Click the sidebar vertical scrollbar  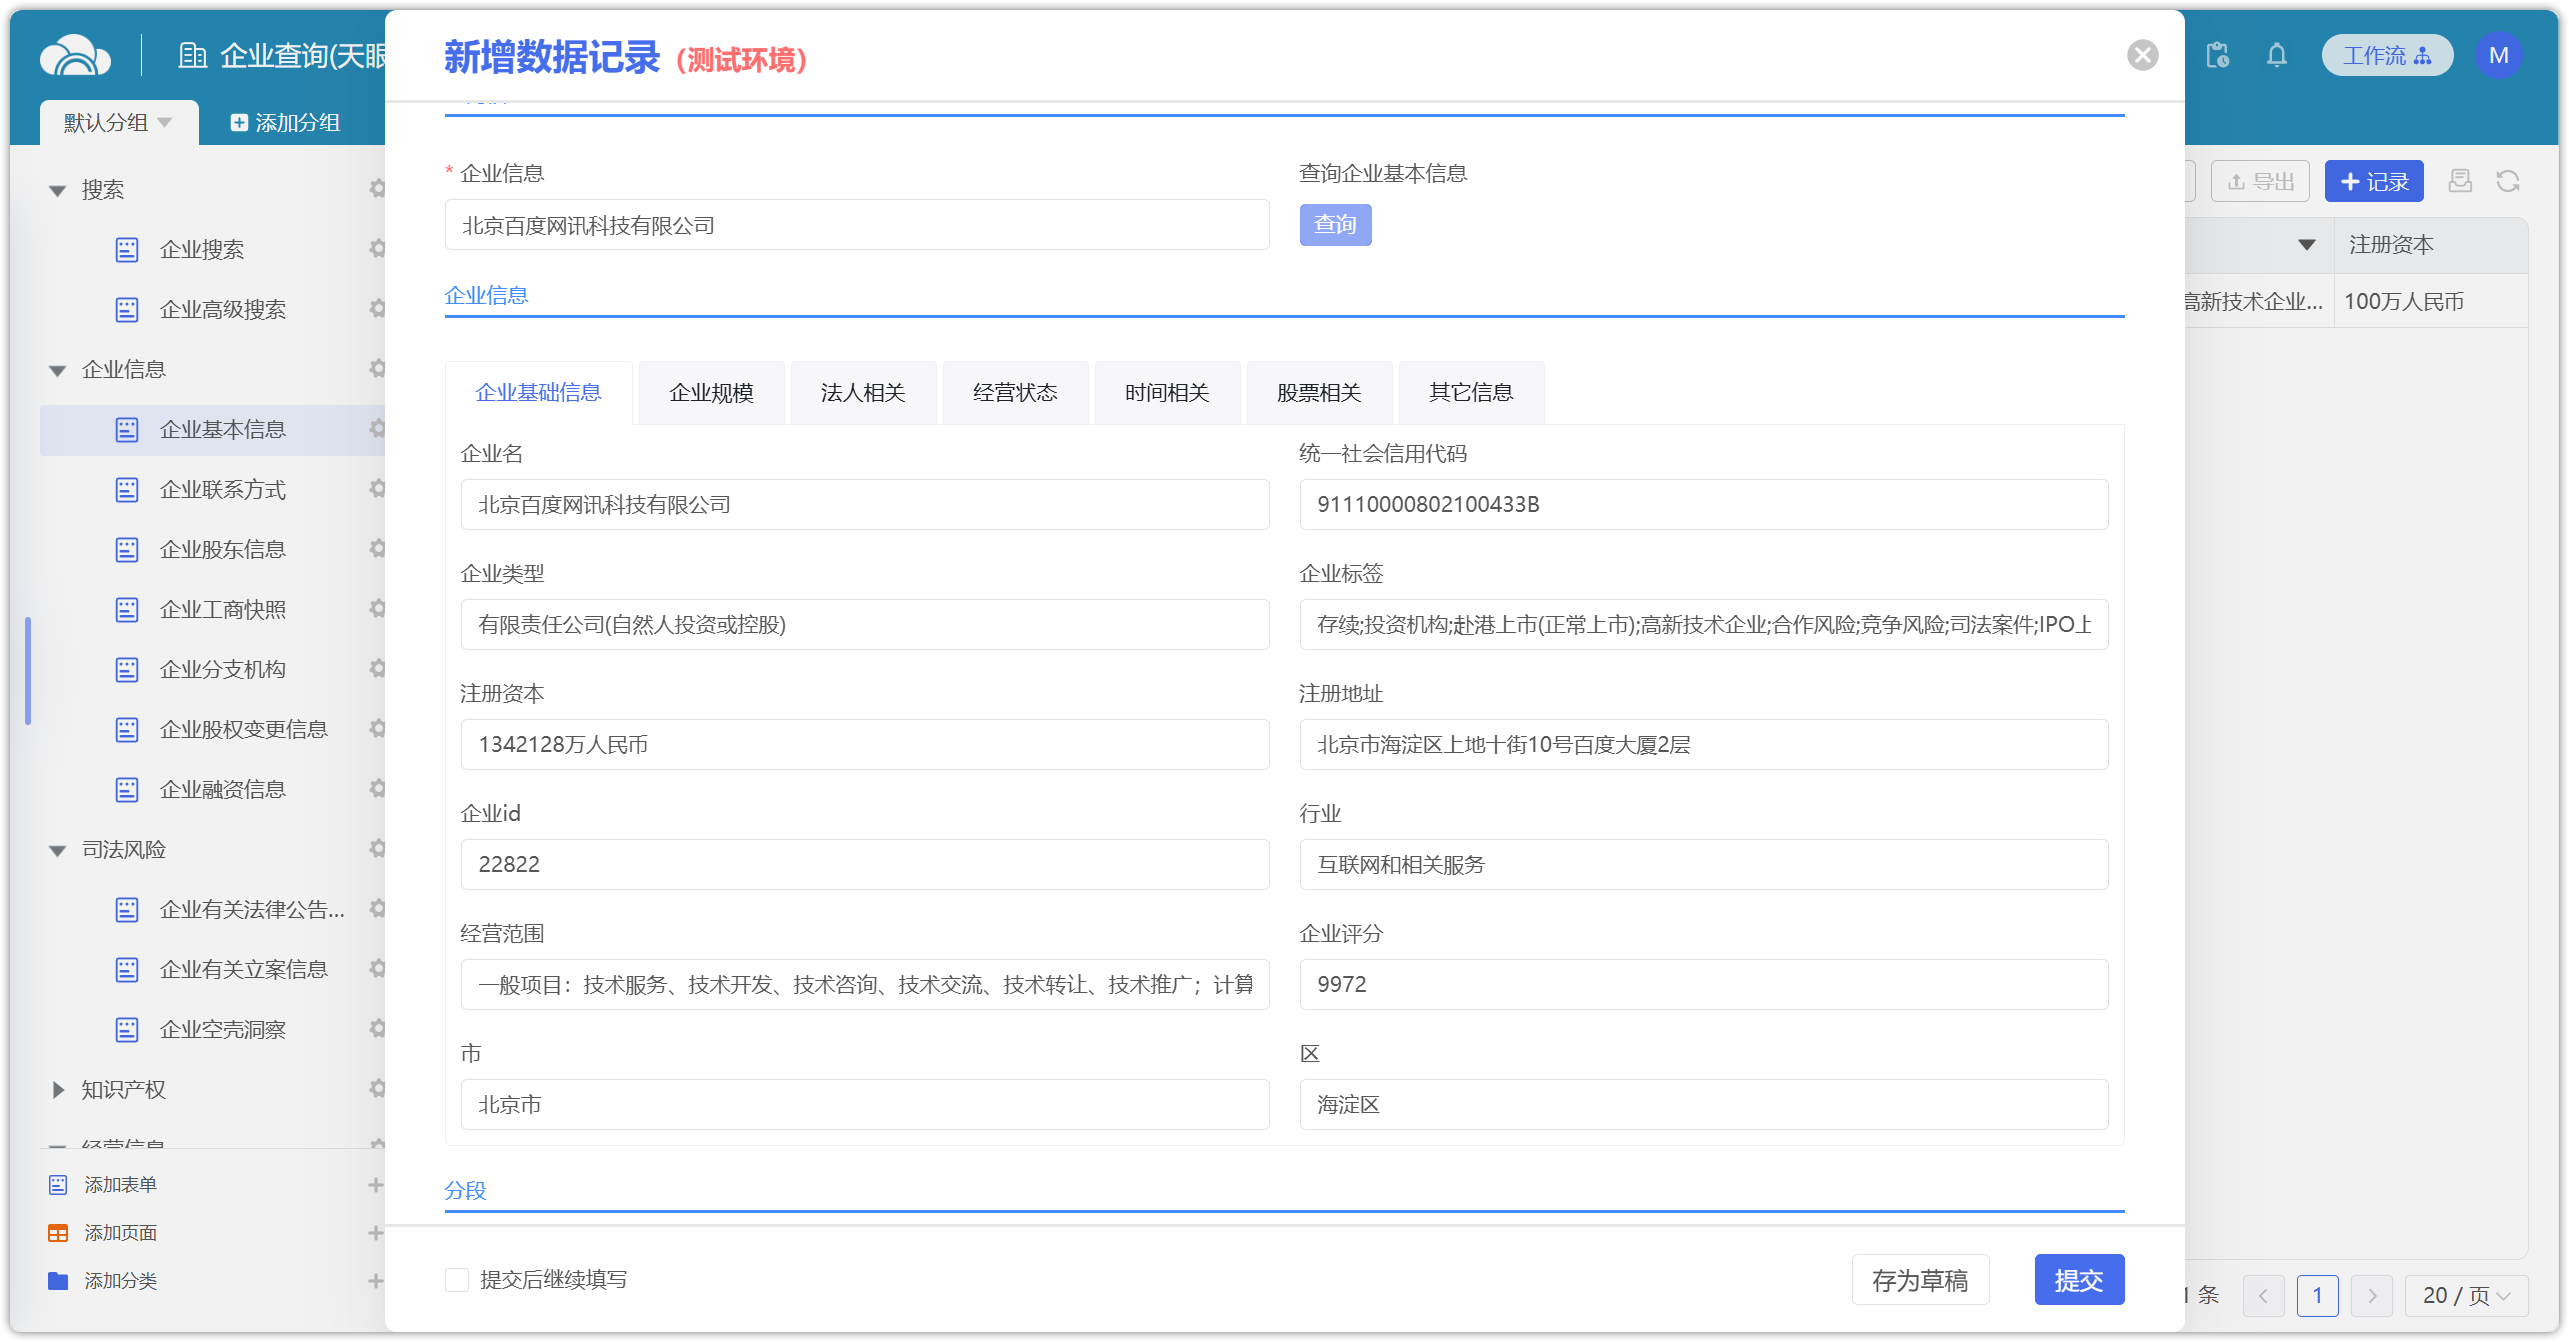click(28, 670)
